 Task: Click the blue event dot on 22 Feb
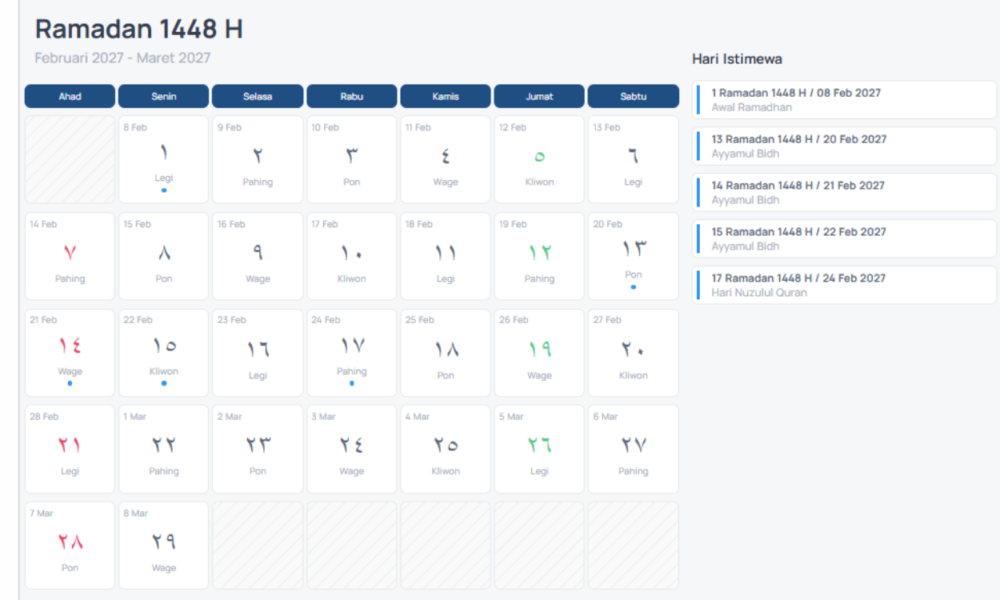(164, 383)
